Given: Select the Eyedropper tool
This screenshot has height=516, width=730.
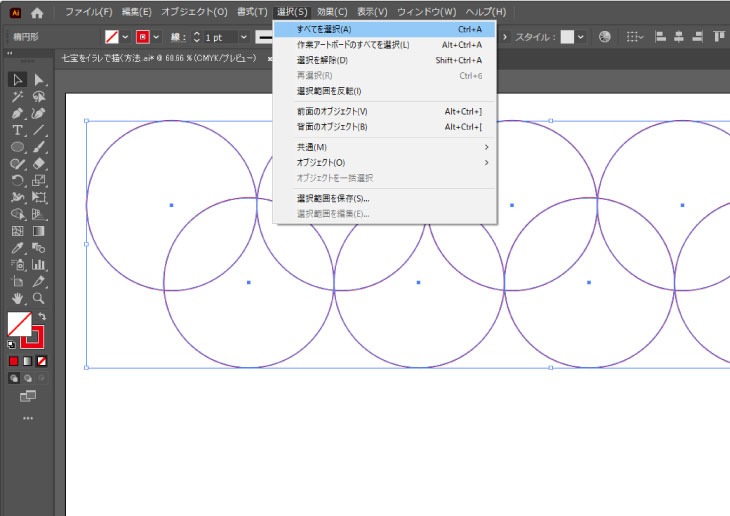Looking at the screenshot, I should click(x=17, y=248).
